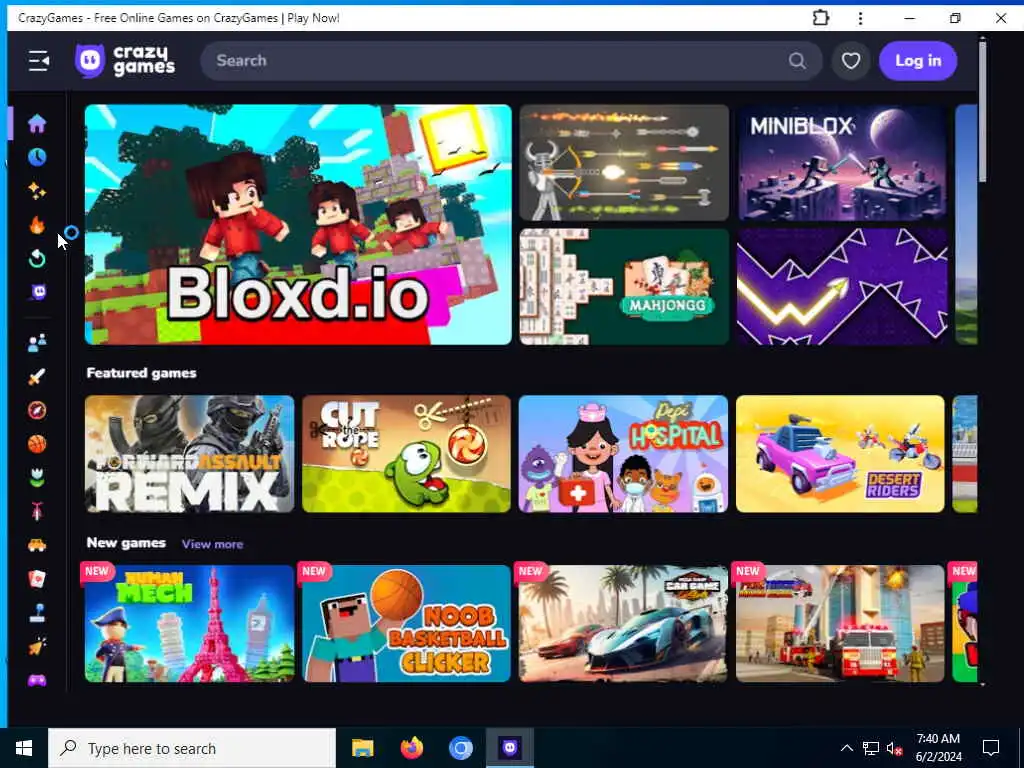Open the Bloxd.io game banner
The image size is (1024, 768).
pos(298,224)
